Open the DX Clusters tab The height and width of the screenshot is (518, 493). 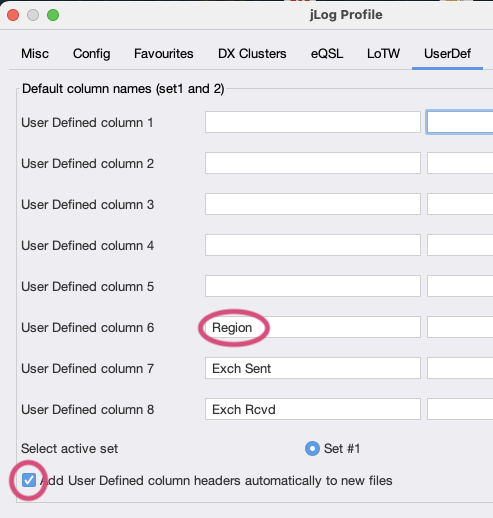252,54
